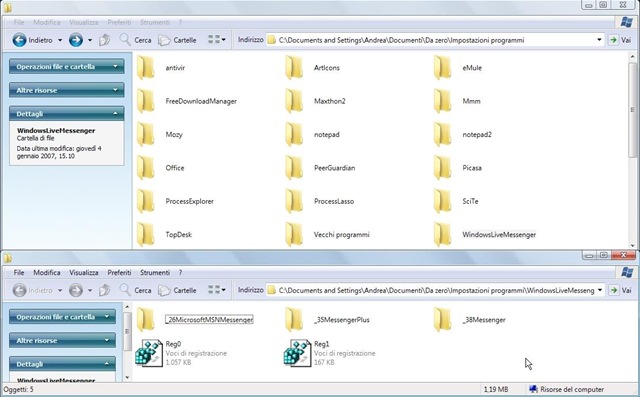Open Preferiti menu in bottom window
This screenshot has height=397, width=640.
119,273
